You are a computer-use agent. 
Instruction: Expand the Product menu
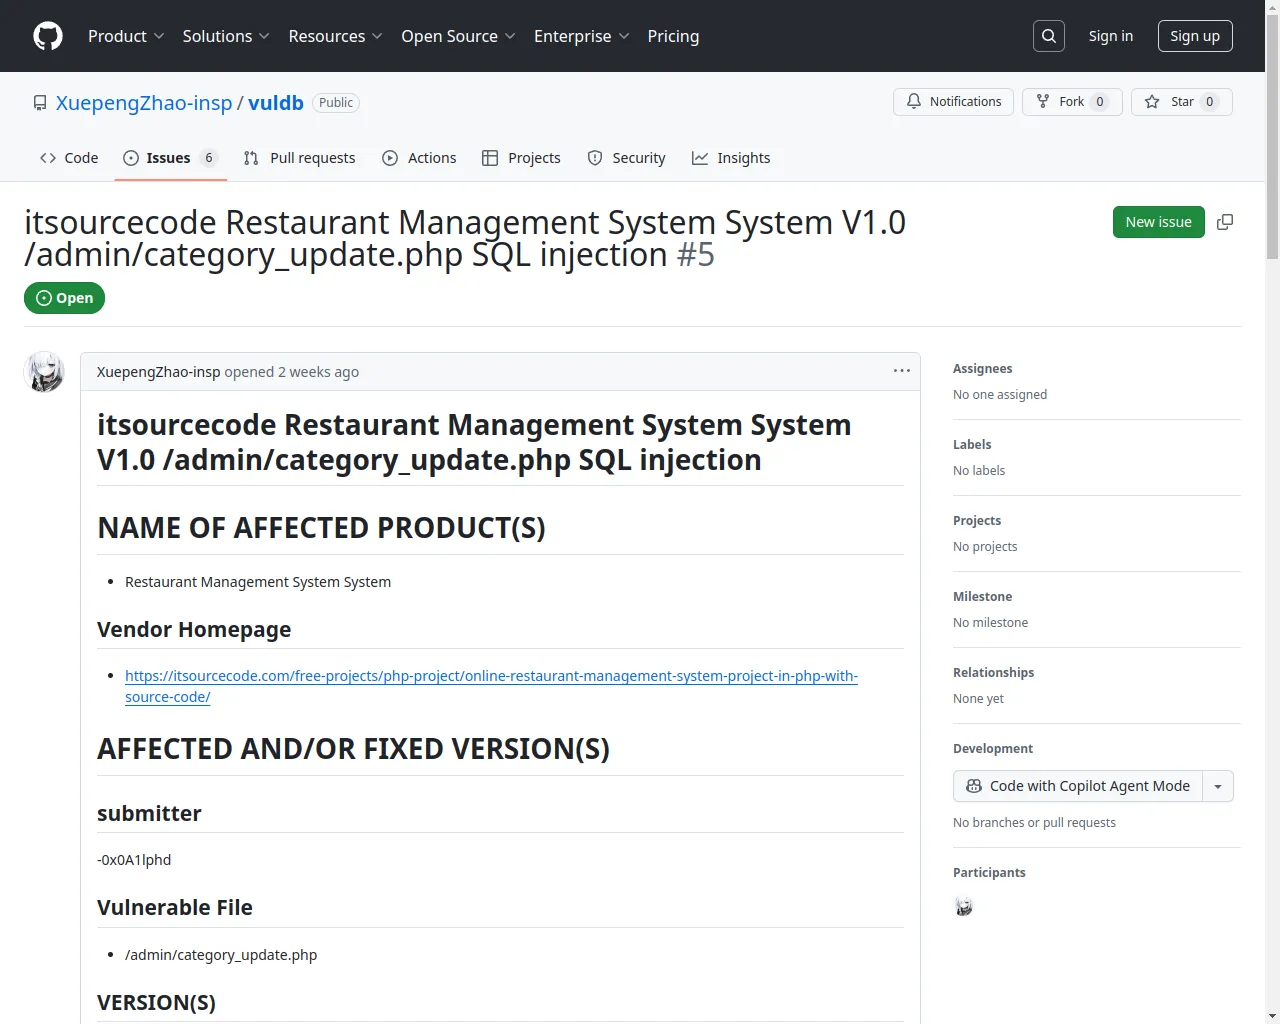(126, 36)
